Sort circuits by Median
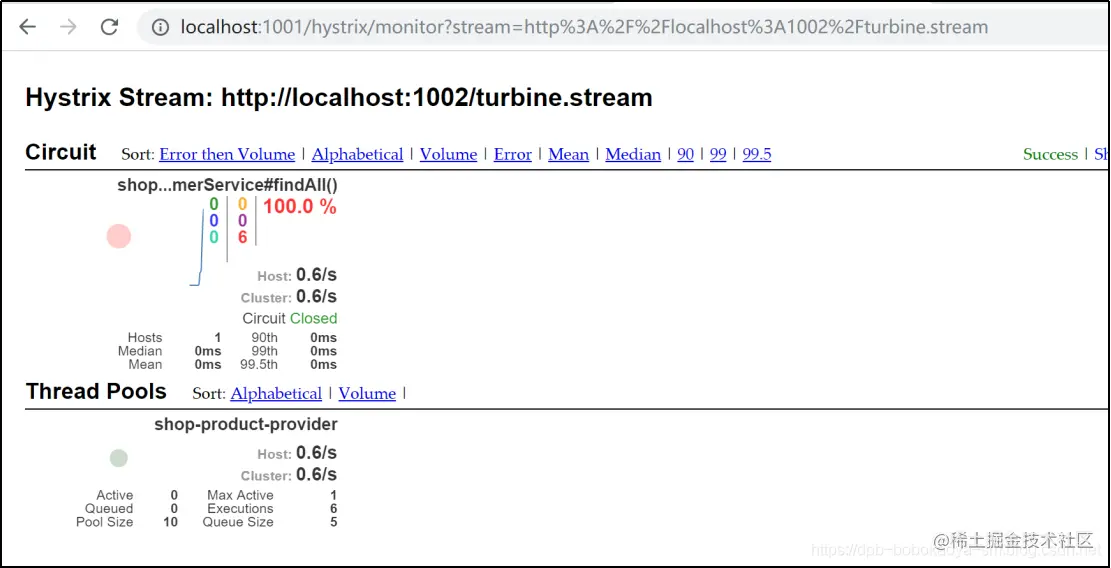This screenshot has height=568, width=1111. click(633, 154)
